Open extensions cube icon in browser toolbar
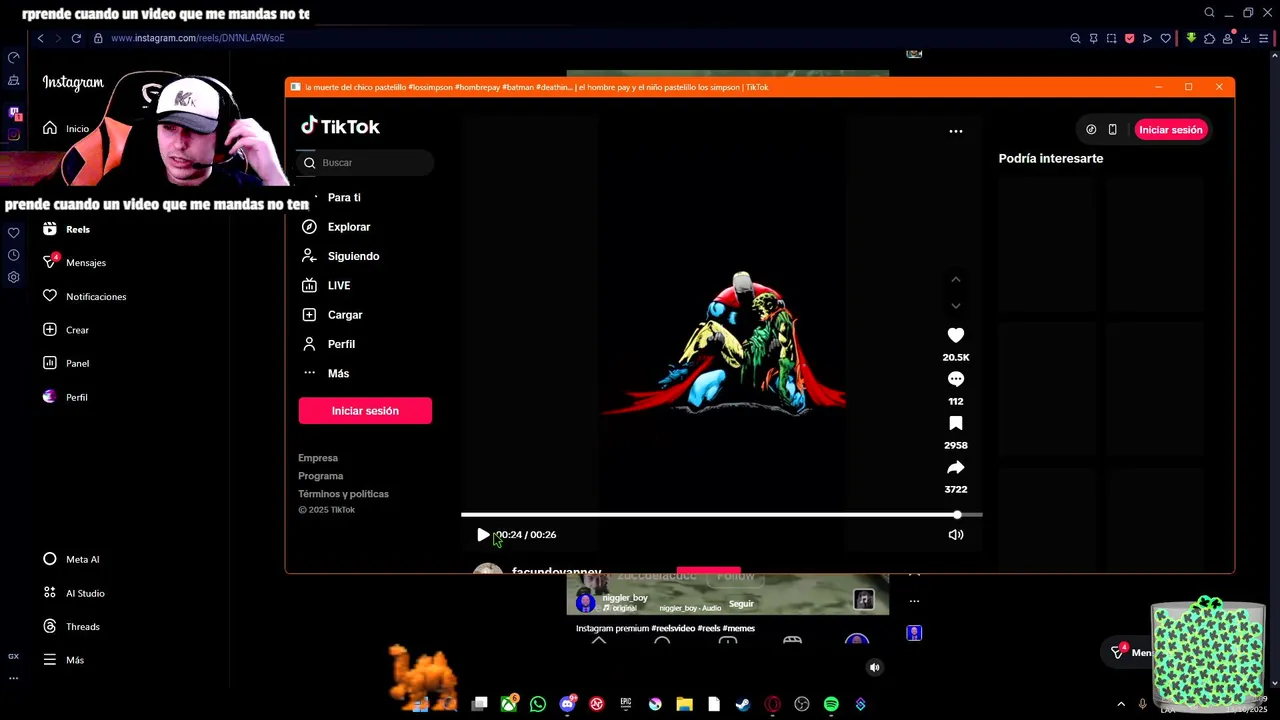 1209,38
